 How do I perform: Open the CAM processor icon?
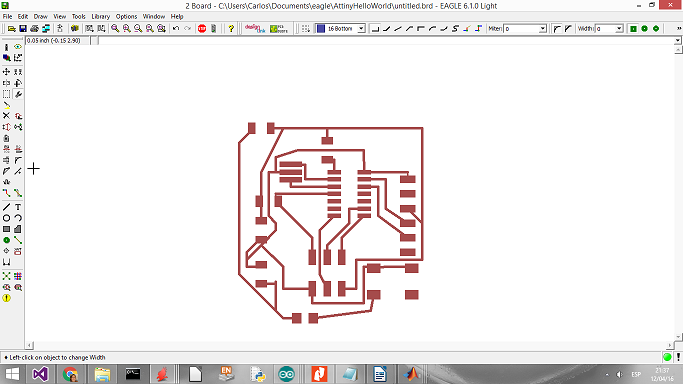click(x=46, y=29)
